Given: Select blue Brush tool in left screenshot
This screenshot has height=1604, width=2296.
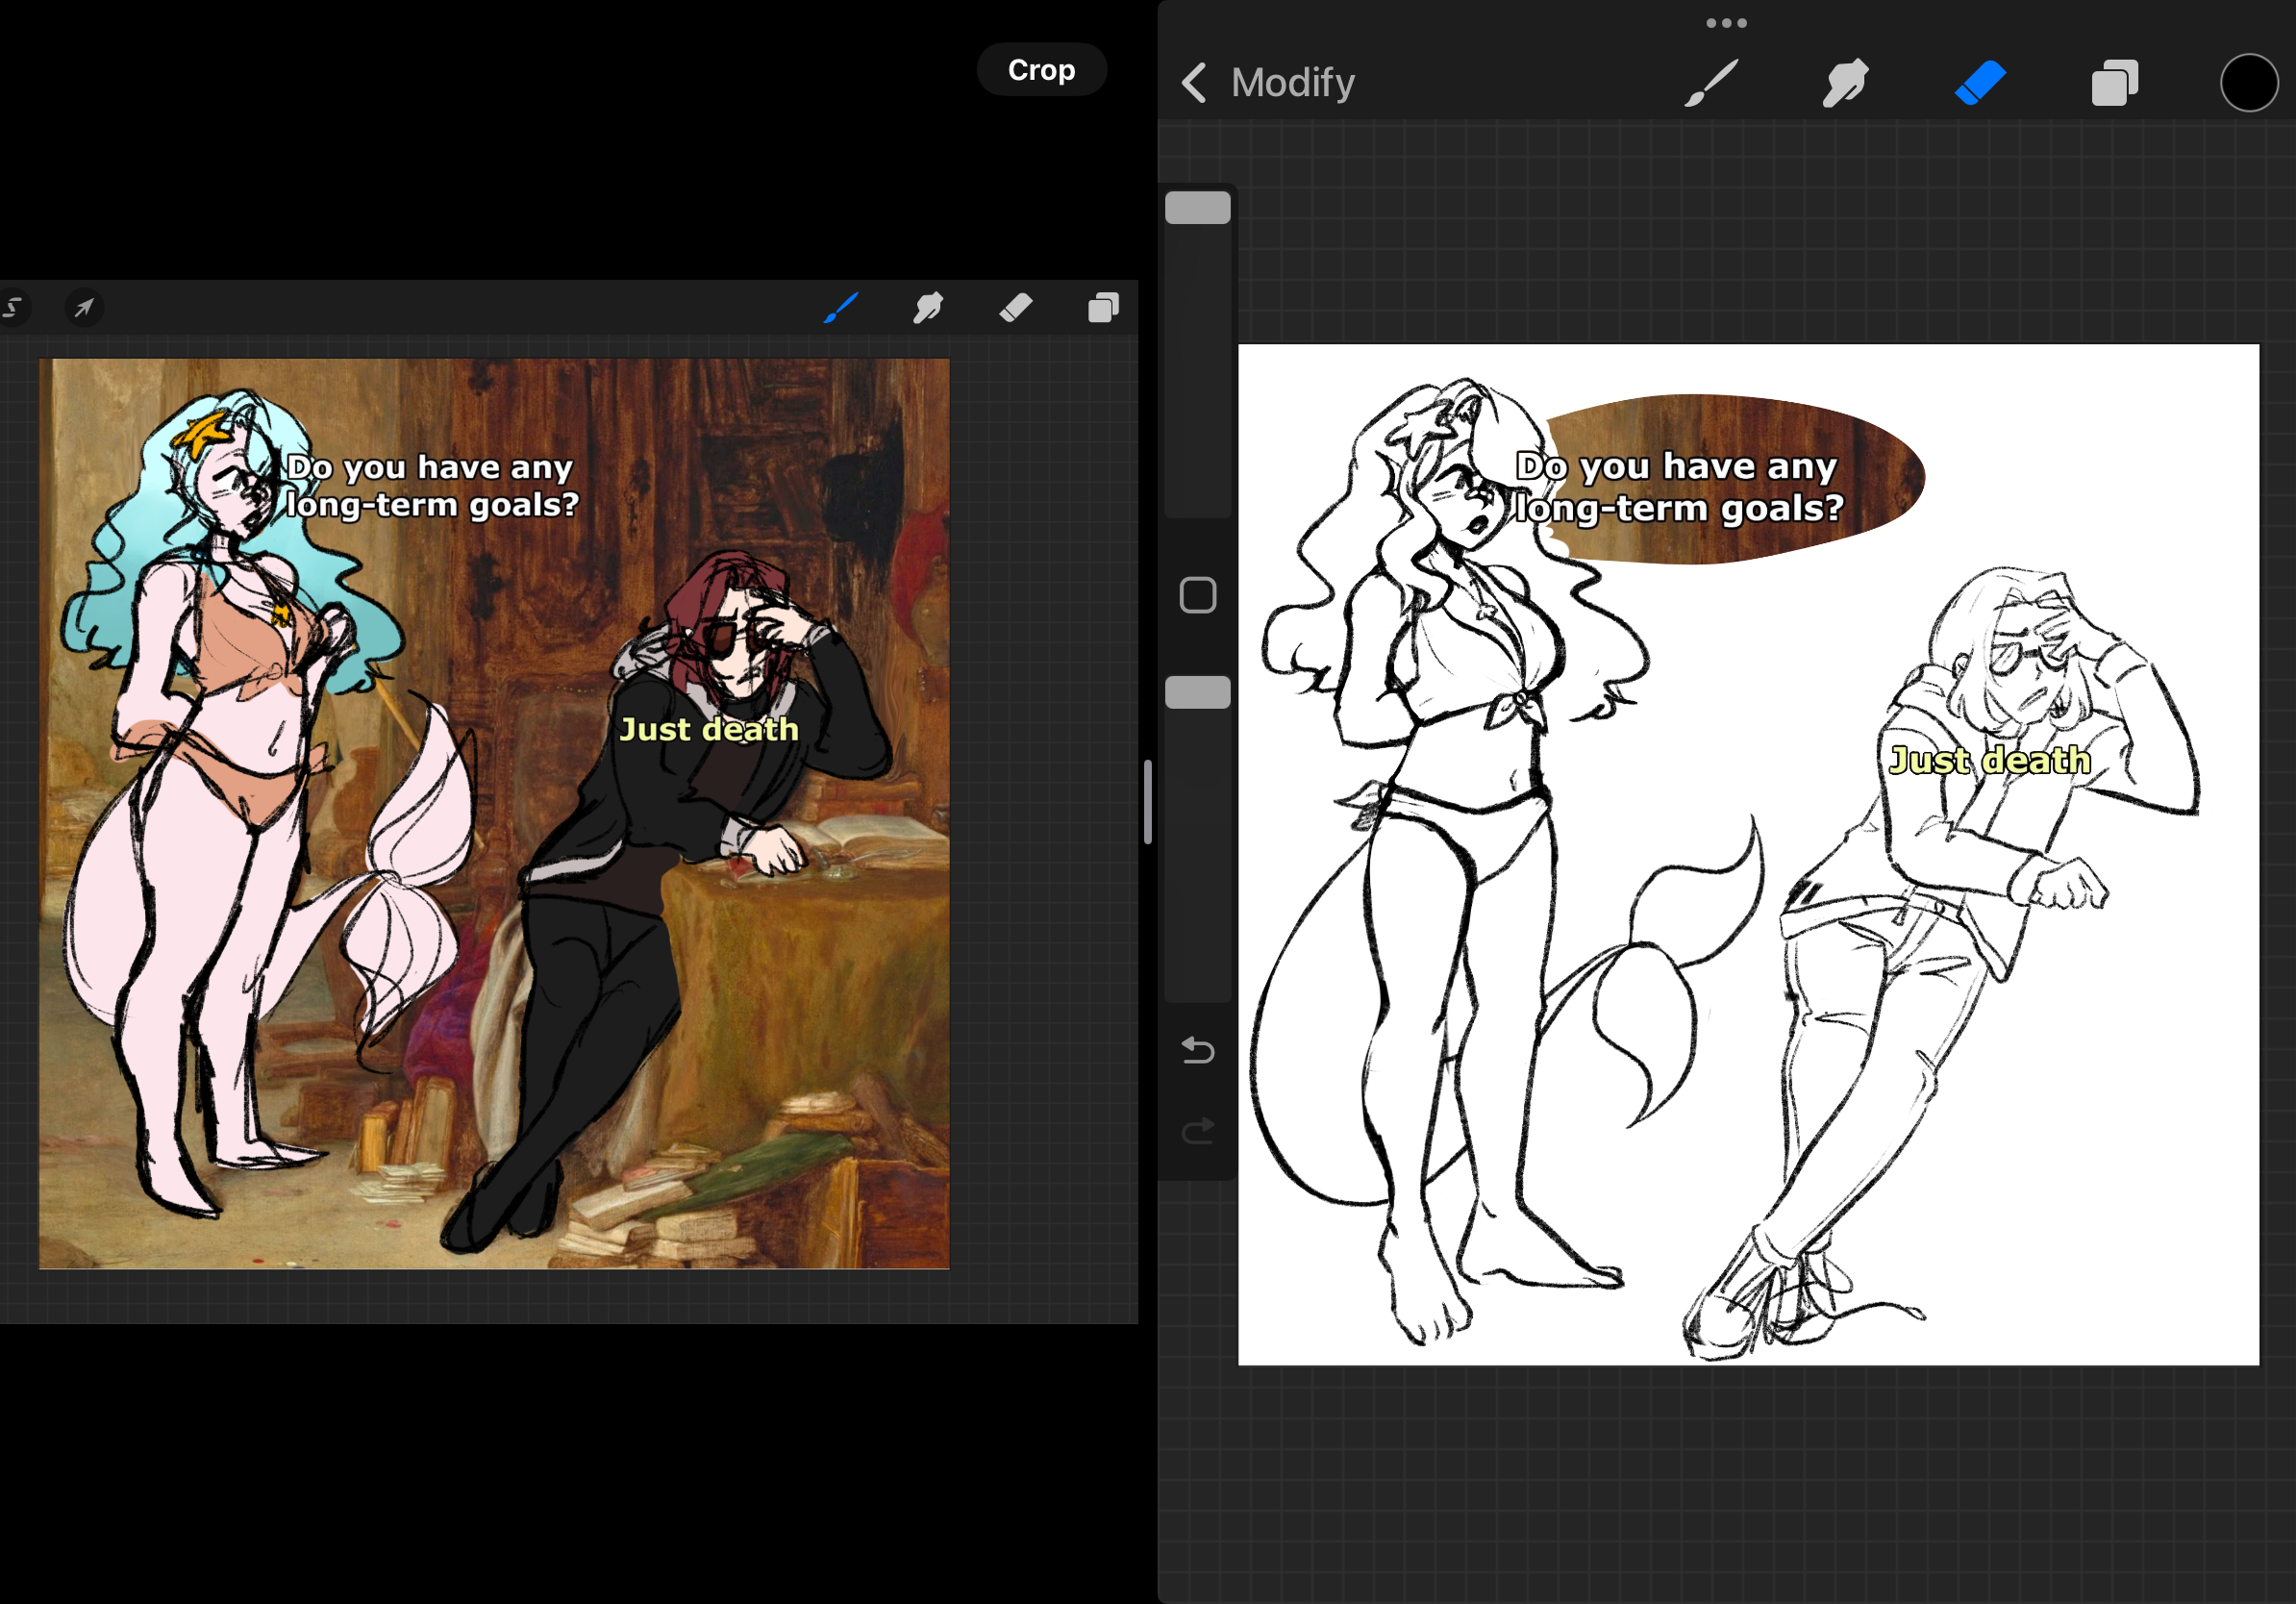Looking at the screenshot, I should (841, 308).
